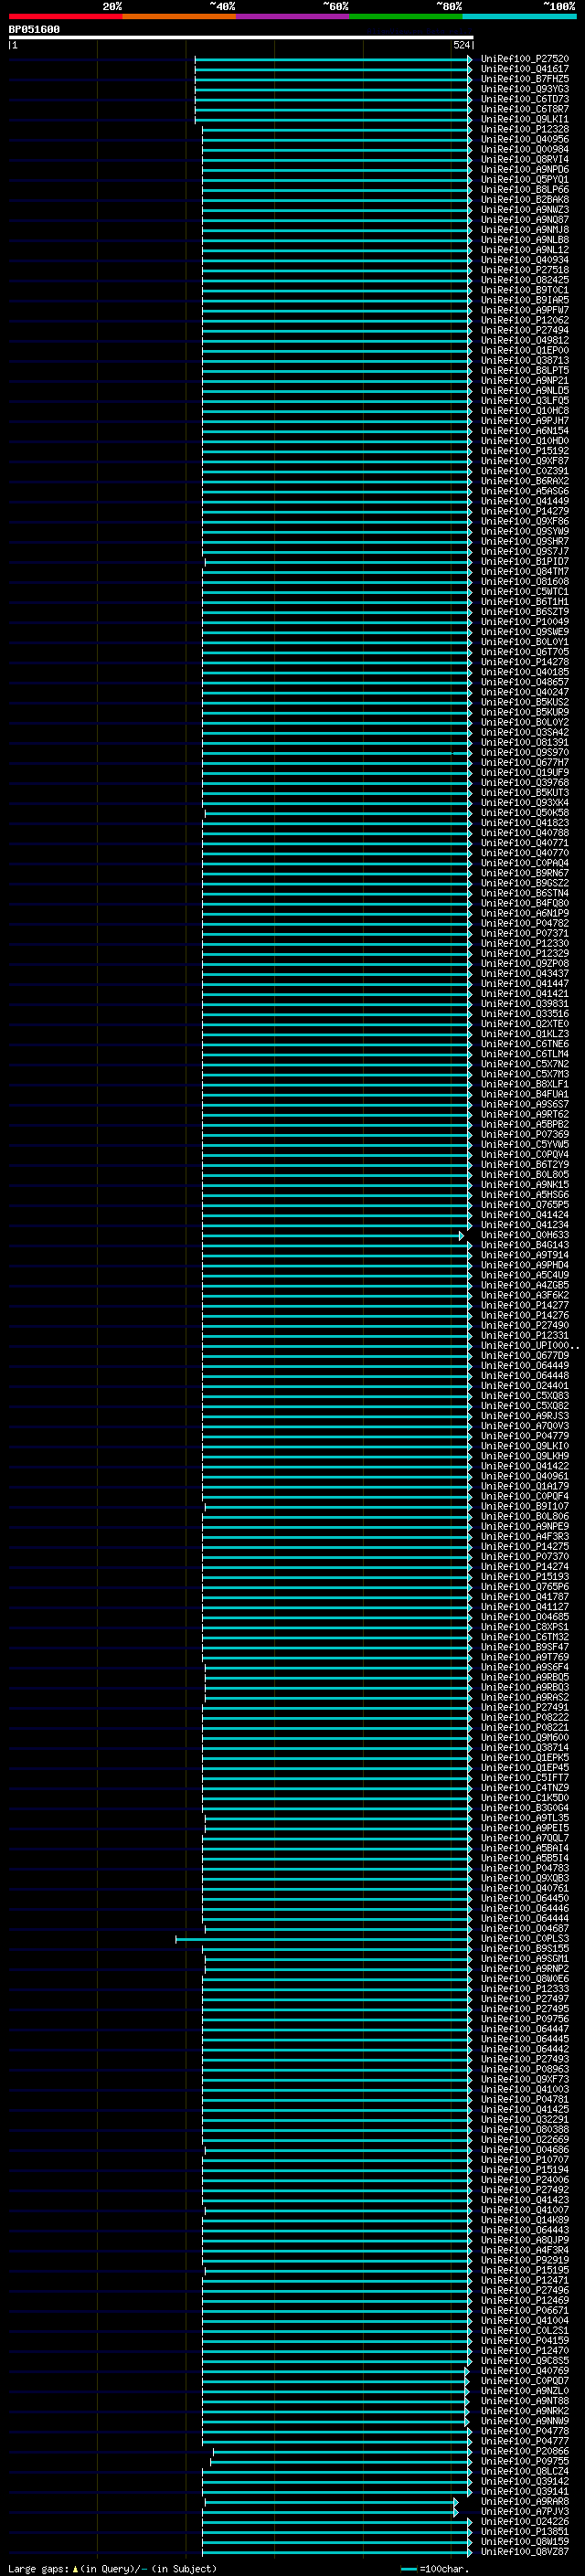This screenshot has height=2576, width=585.
Task: Select label UniRef100_Q40934
Action: pos(524,260)
